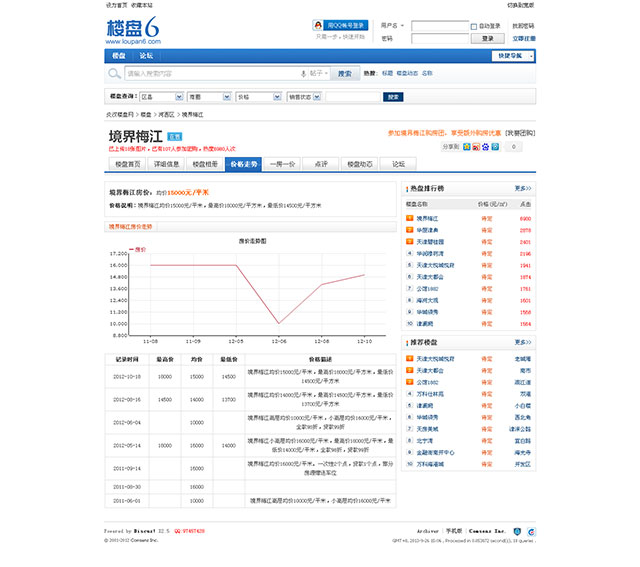The image size is (640, 567).
Task: Open the 区县 district dropdown
Action: [x=160, y=97]
